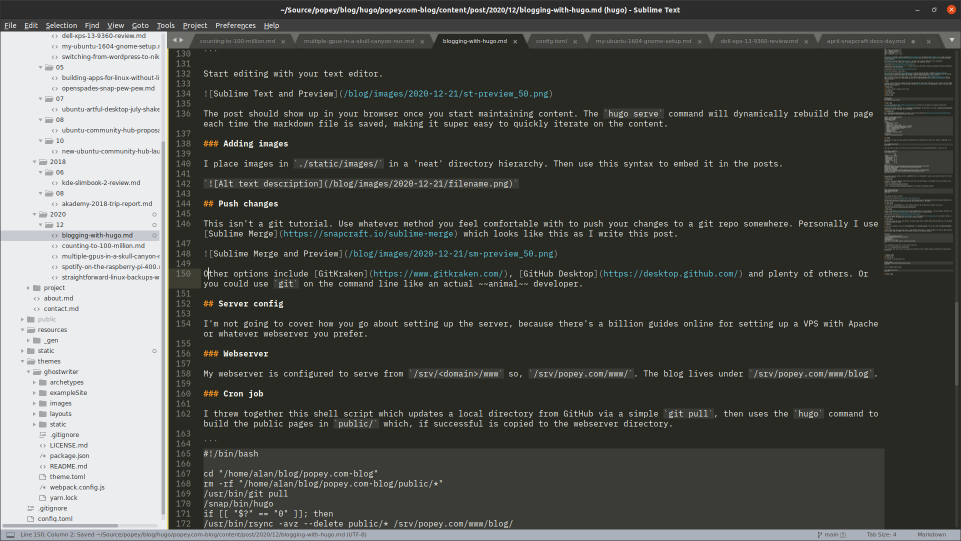Open the Selection menu
Viewport: 961px width, 541px height.
(61, 25)
